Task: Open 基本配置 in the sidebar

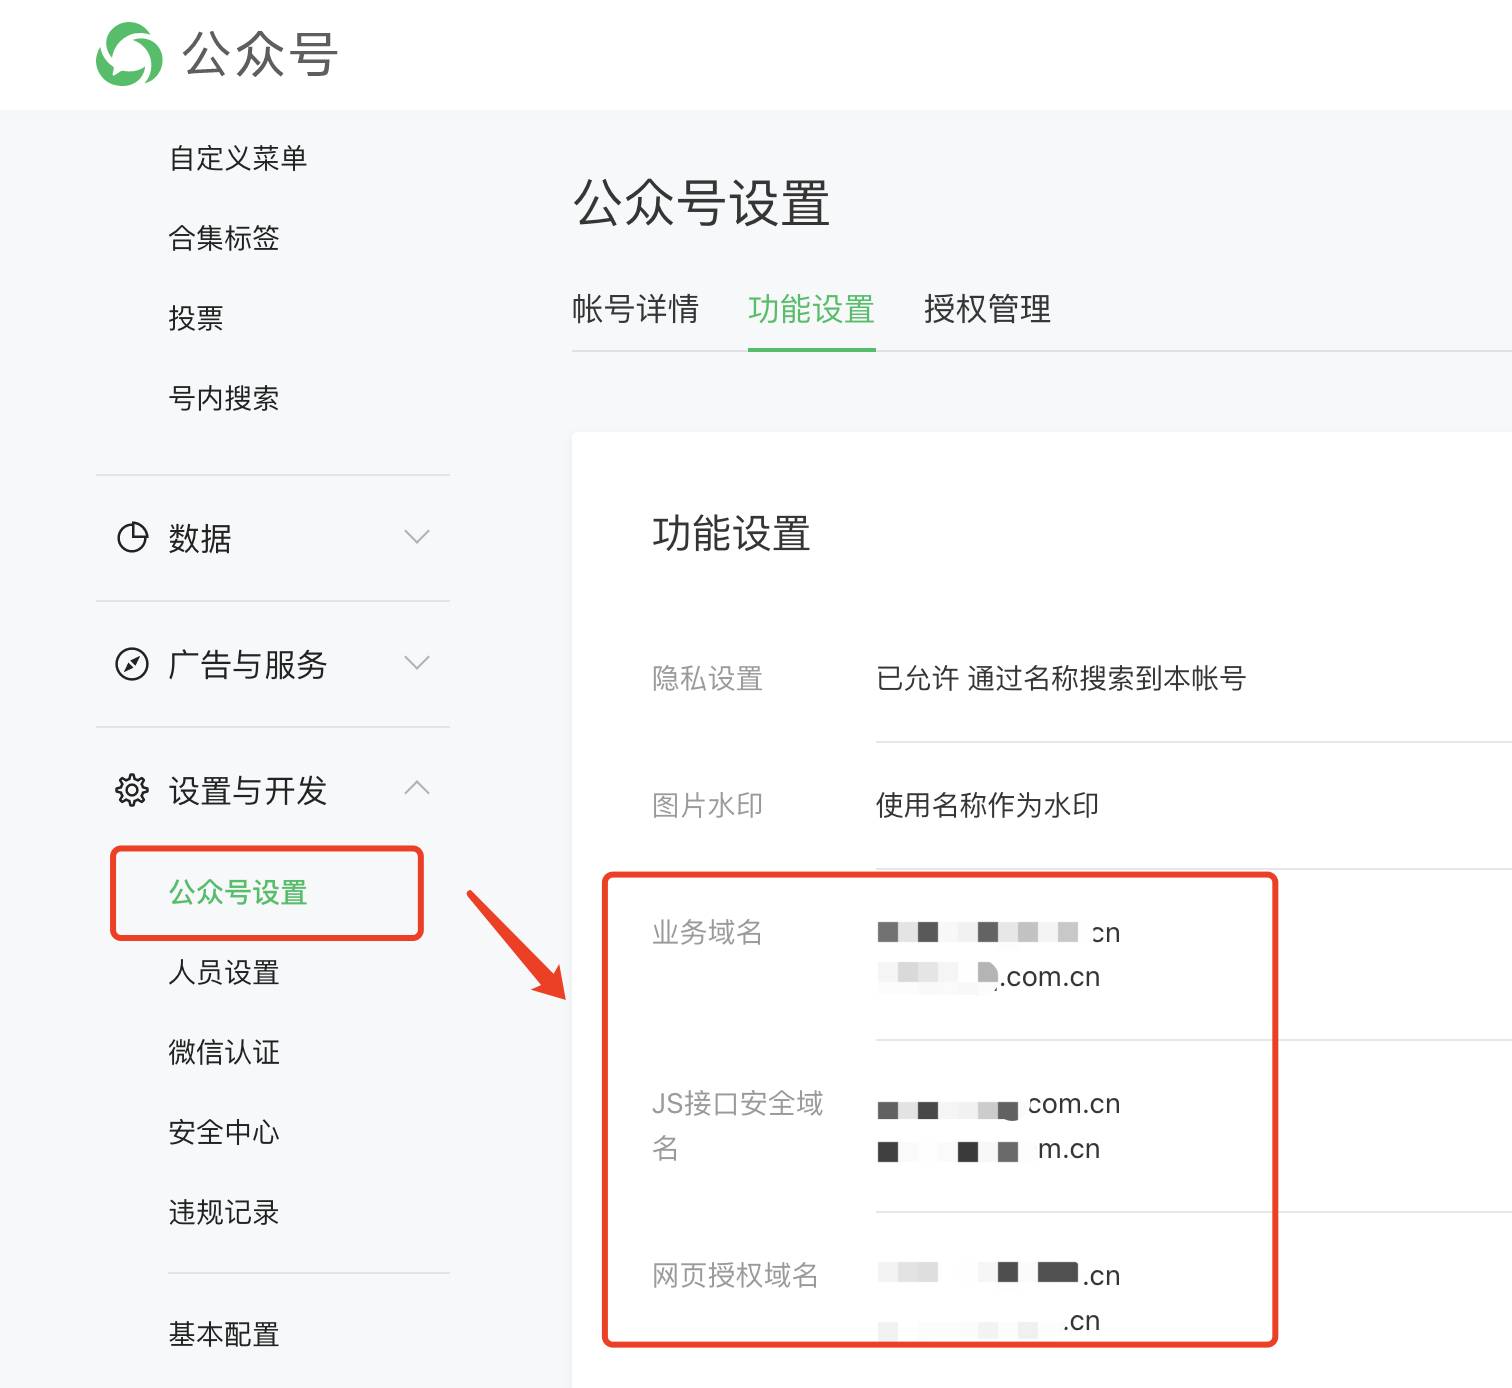Action: (x=224, y=1334)
